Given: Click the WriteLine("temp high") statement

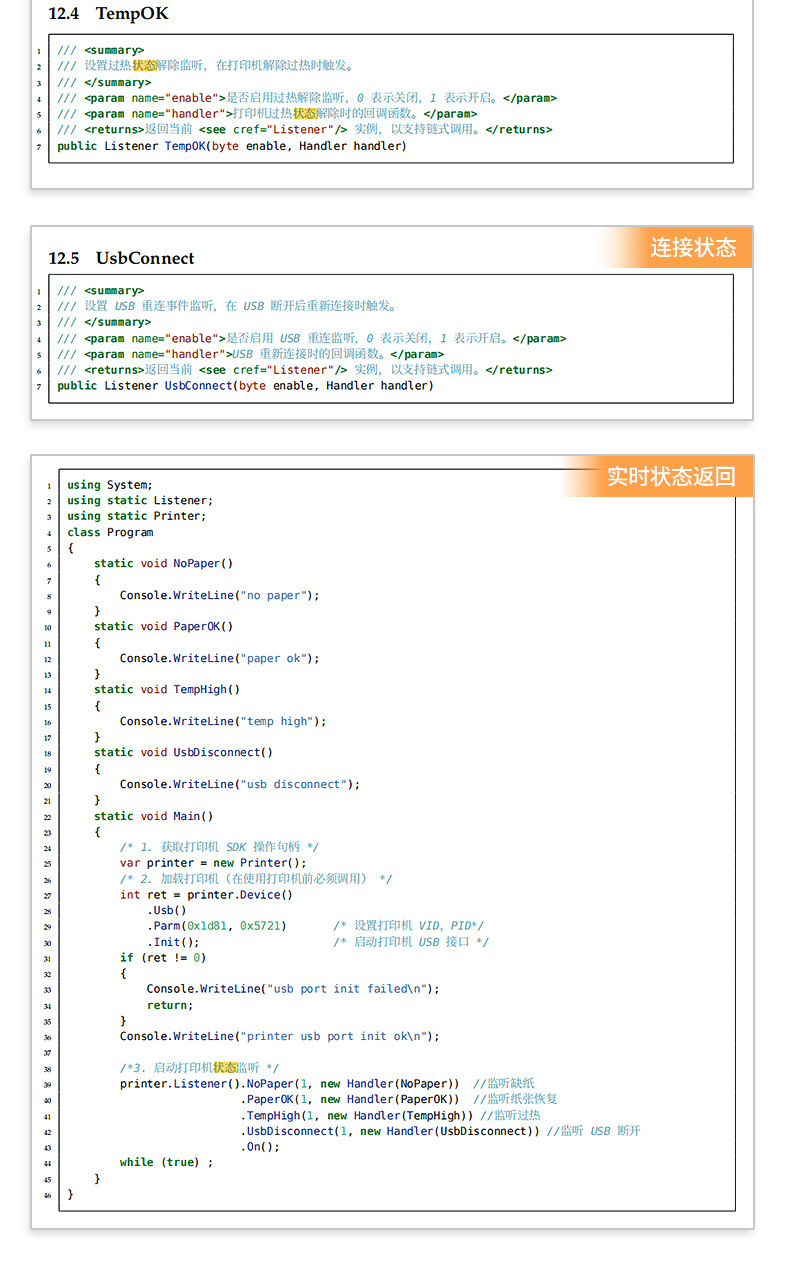Looking at the screenshot, I should coord(224,721).
